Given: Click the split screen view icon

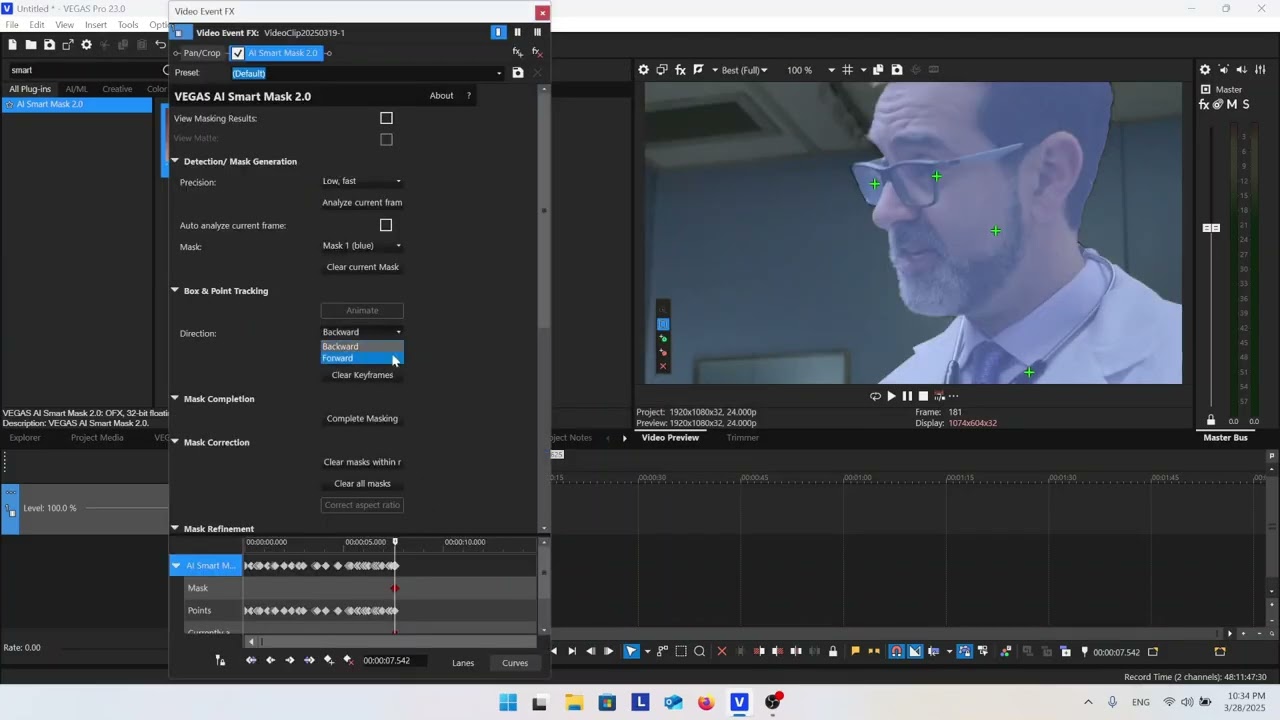Looking at the screenshot, I should point(699,70).
